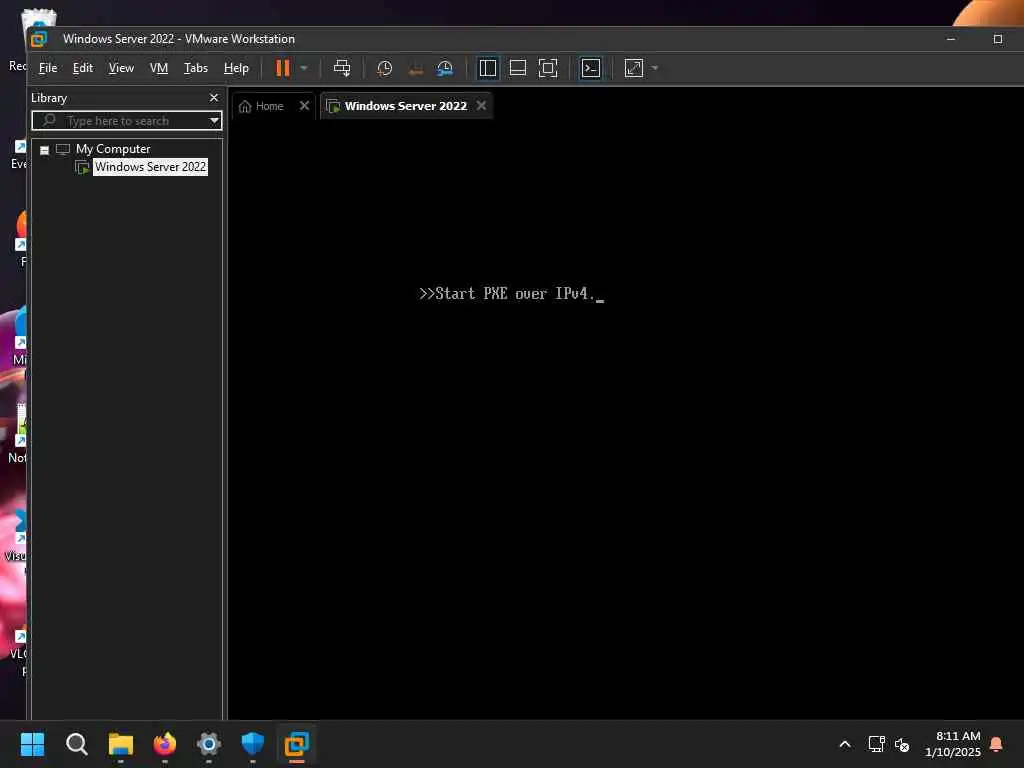Click the stretch guest display icon

coord(634,68)
